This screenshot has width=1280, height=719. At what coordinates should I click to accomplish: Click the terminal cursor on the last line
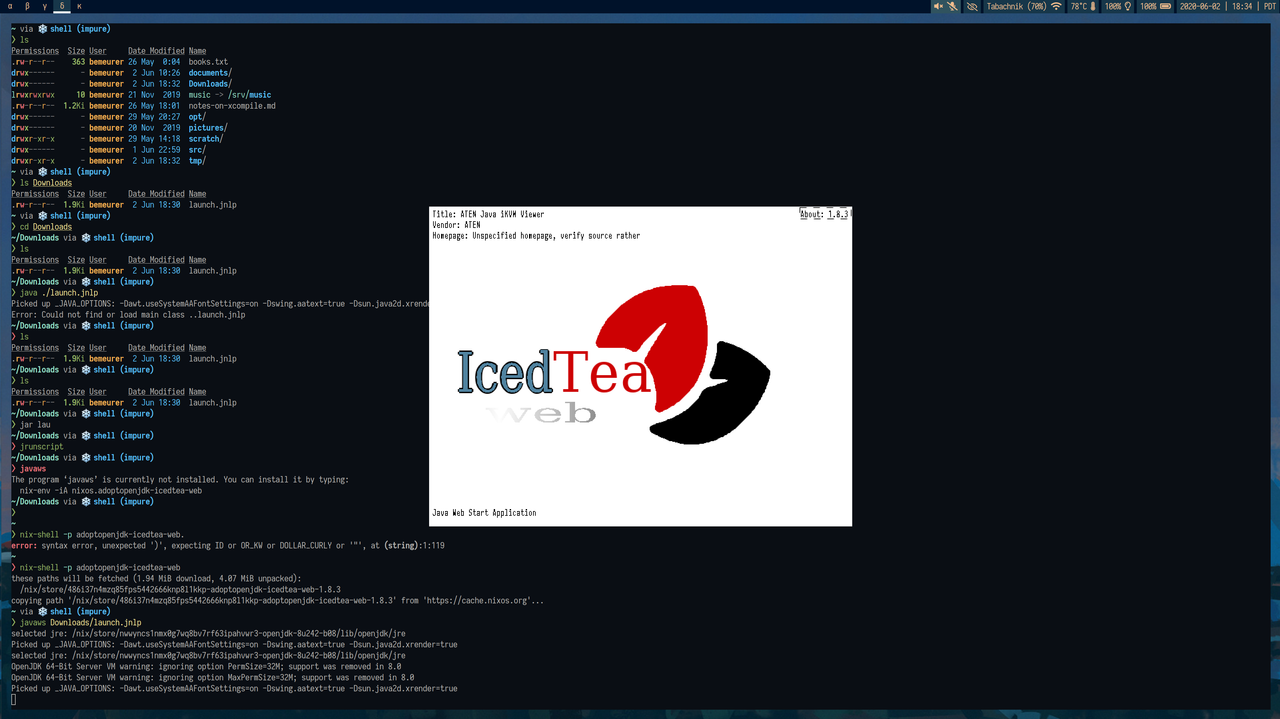click(x=14, y=700)
